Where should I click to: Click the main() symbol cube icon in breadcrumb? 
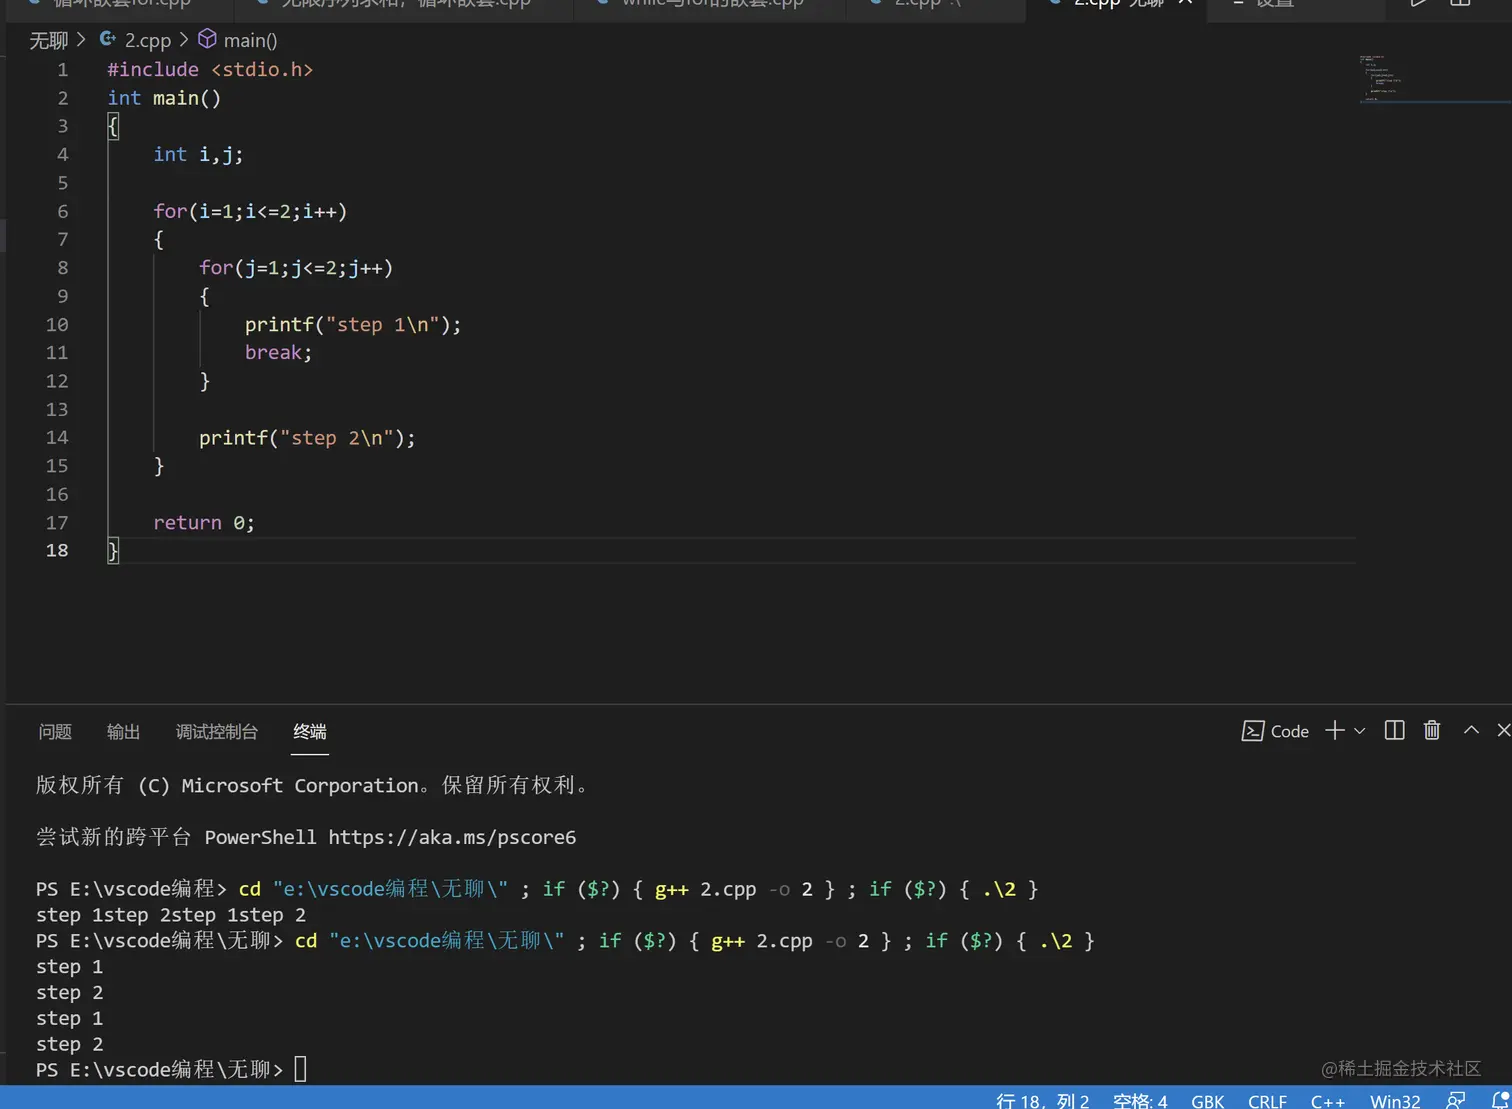[207, 39]
